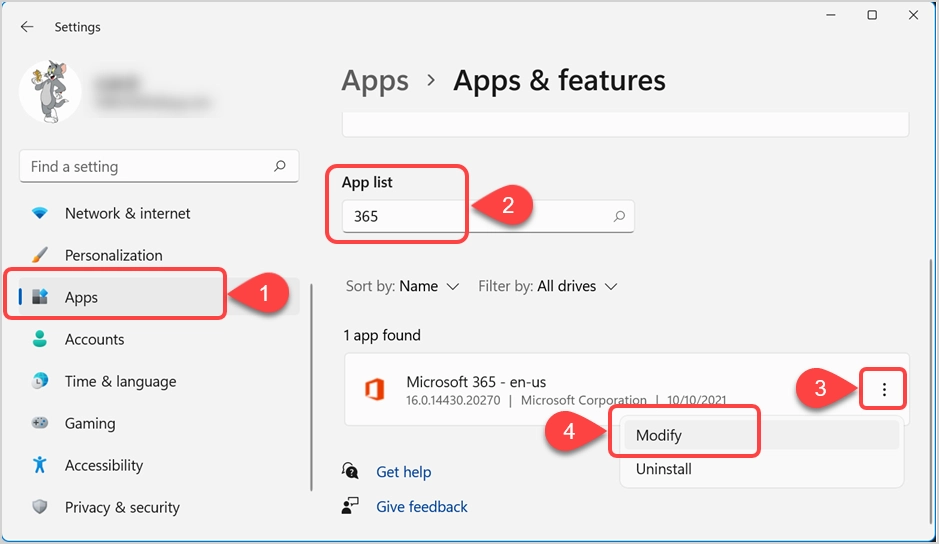Screen dimensions: 939x544
Task: Click the right-side page scrollbar
Action: pyautogui.click(x=930, y=389)
